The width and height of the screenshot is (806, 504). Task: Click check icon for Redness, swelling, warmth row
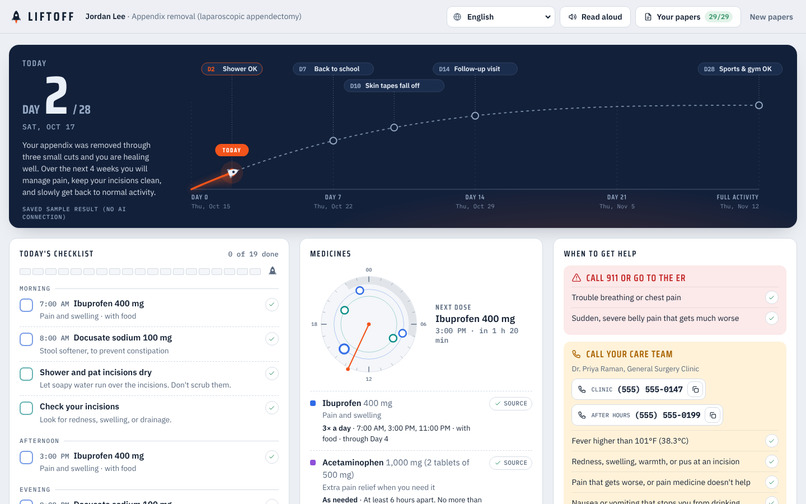[x=771, y=462]
